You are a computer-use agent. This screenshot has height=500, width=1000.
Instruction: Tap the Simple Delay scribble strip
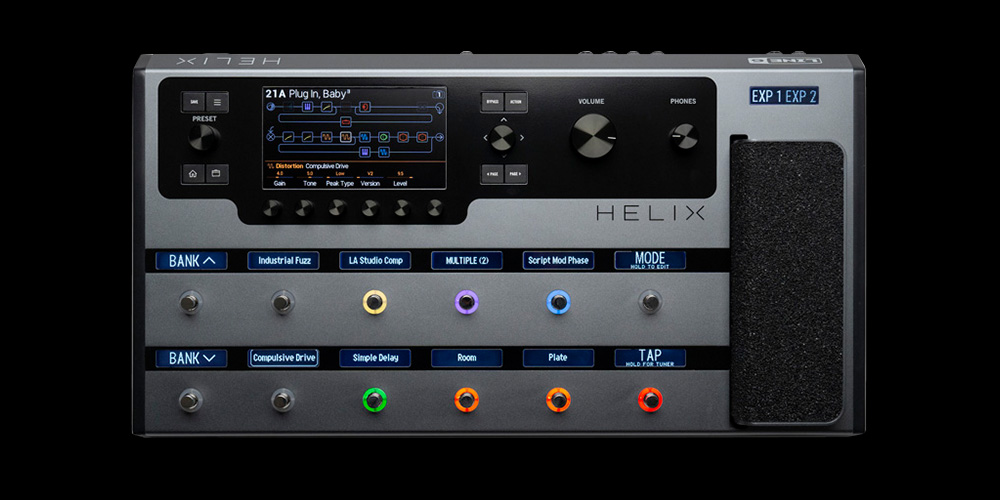(375, 358)
